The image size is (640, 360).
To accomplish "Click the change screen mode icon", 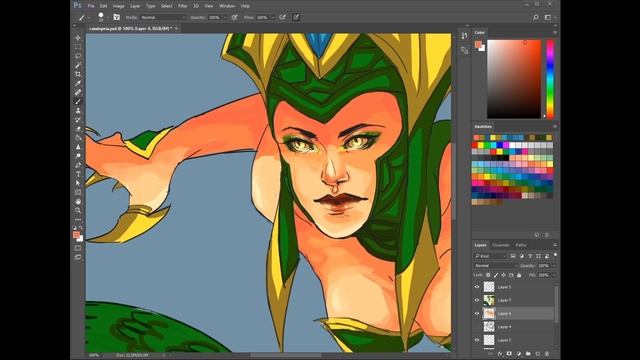I will (78, 257).
